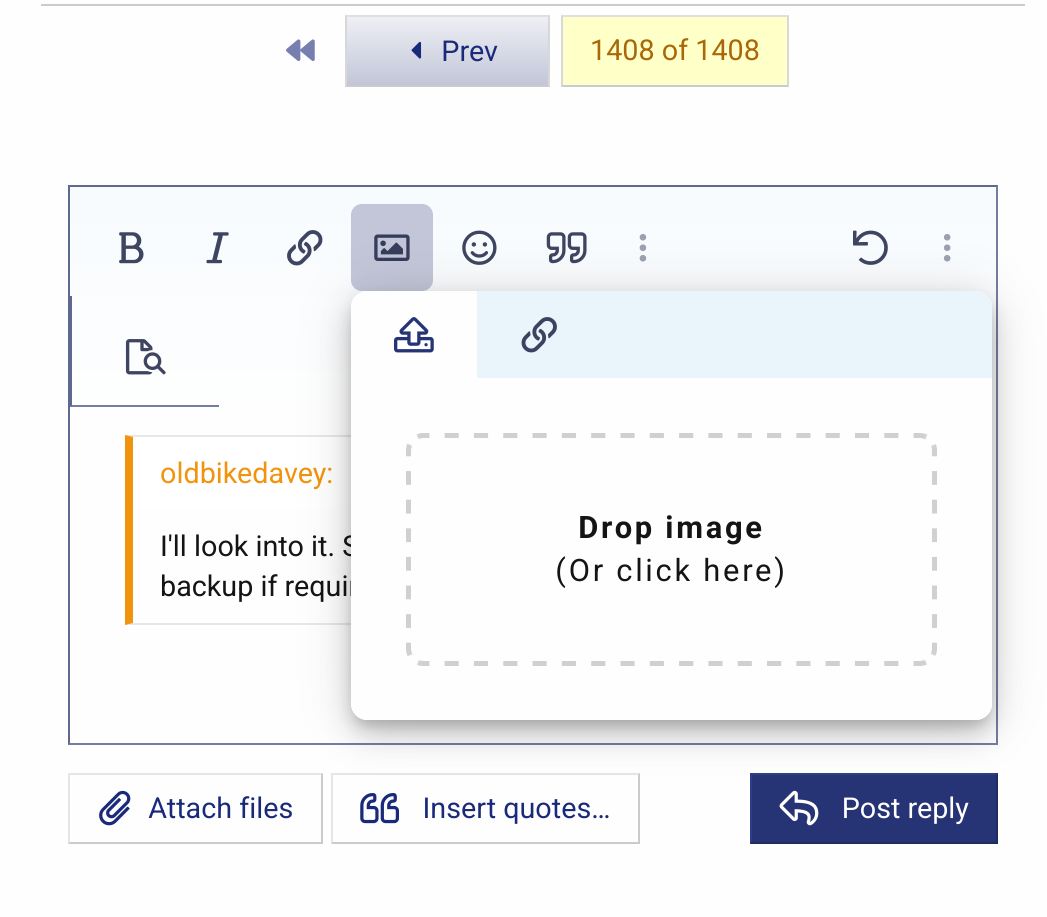Click the Insert quotes button
The image size is (1047, 917).
485,808
